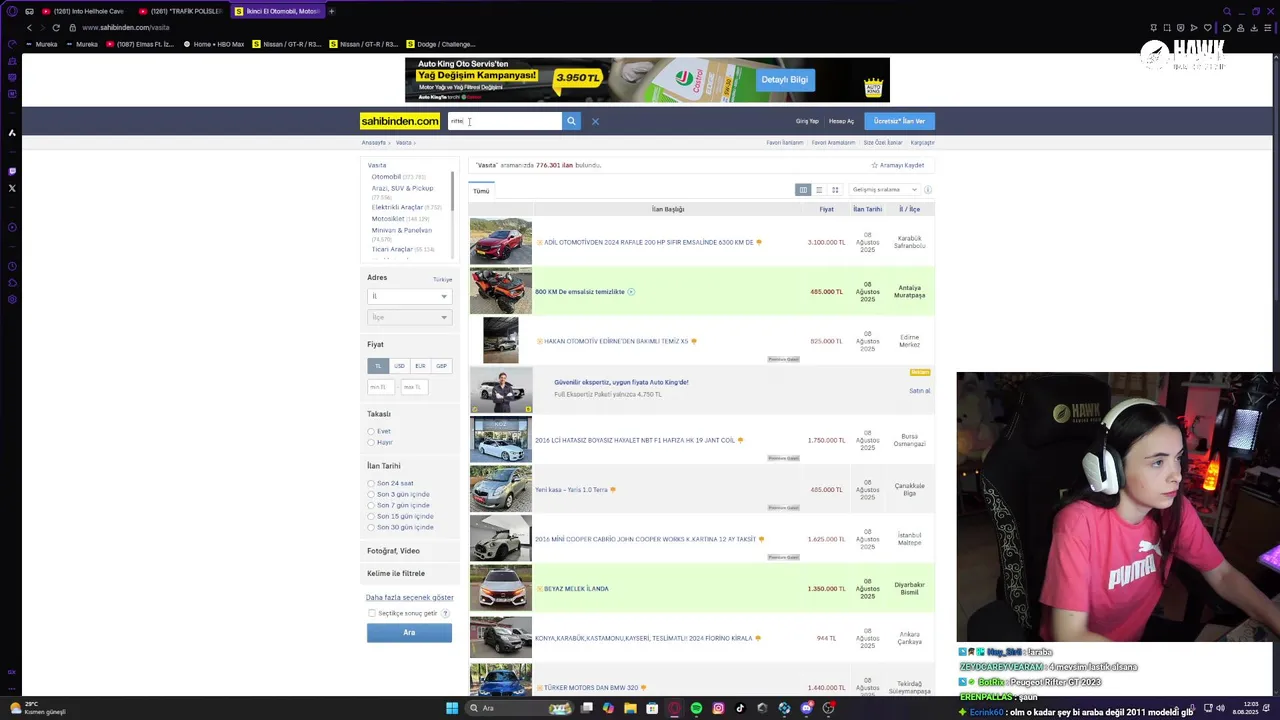Click the play icon next to 800 KM listing
The width and height of the screenshot is (1280, 720).
click(x=631, y=292)
